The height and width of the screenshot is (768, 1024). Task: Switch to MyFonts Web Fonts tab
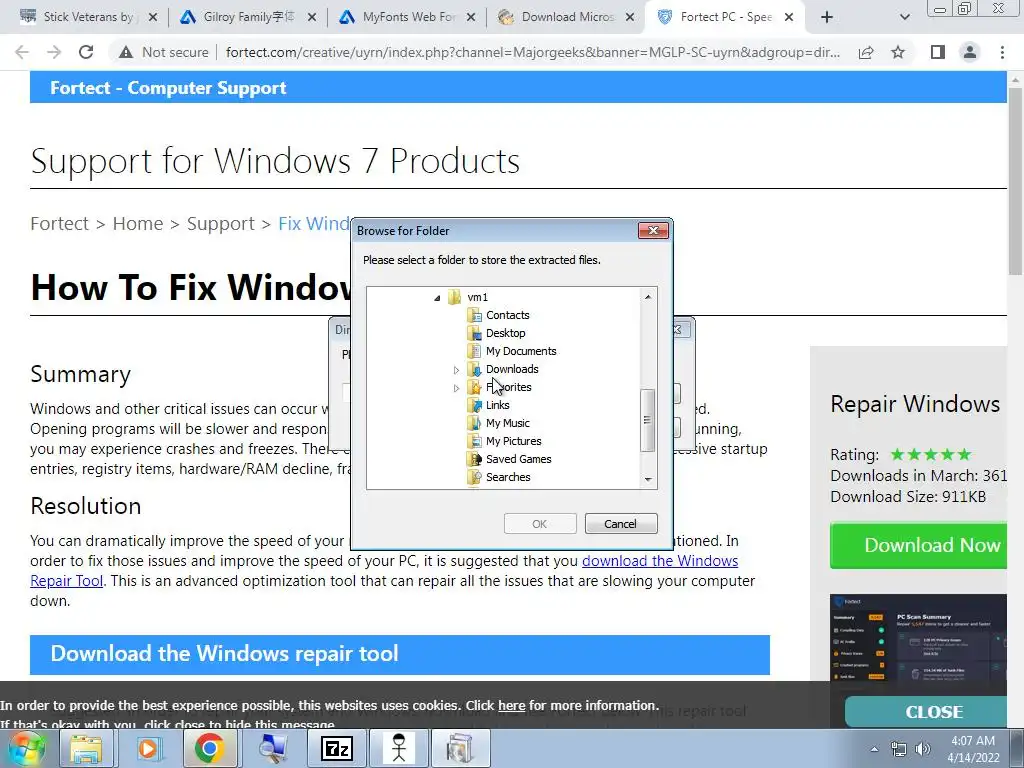(408, 17)
